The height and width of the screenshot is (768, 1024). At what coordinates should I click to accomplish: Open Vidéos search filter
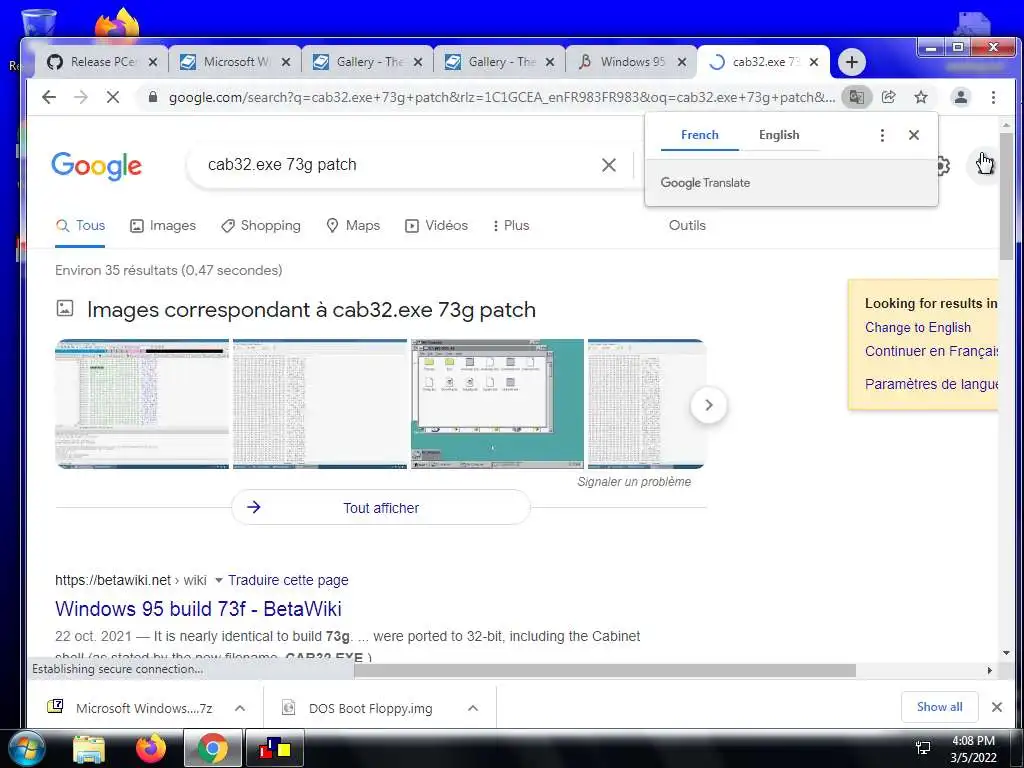[436, 225]
